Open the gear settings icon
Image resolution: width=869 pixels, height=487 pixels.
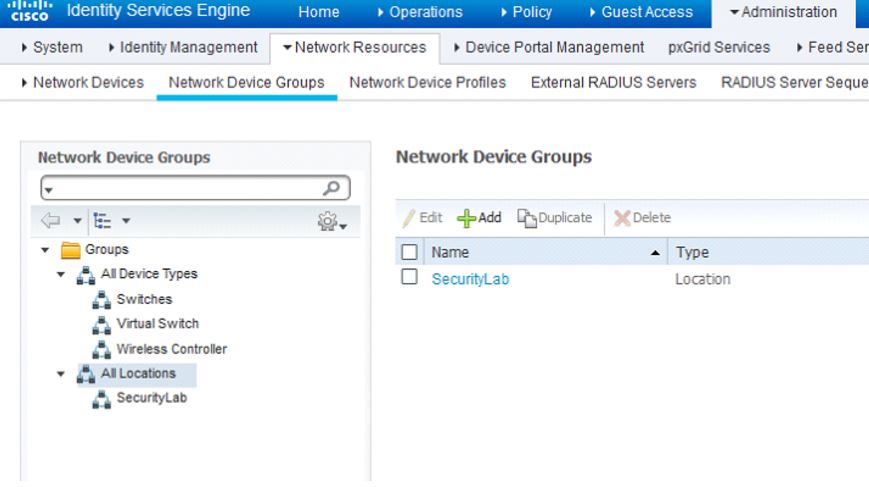pos(328,221)
